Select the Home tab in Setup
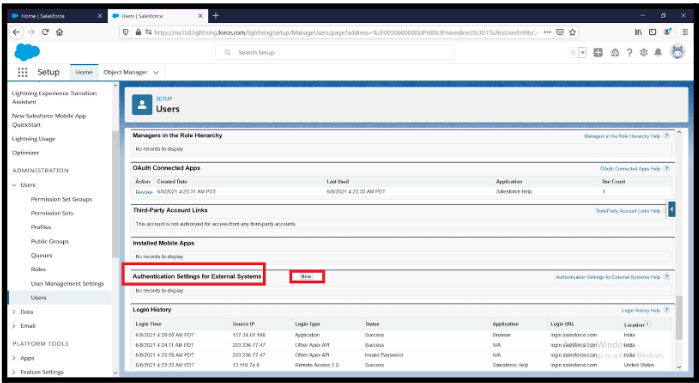 click(84, 72)
